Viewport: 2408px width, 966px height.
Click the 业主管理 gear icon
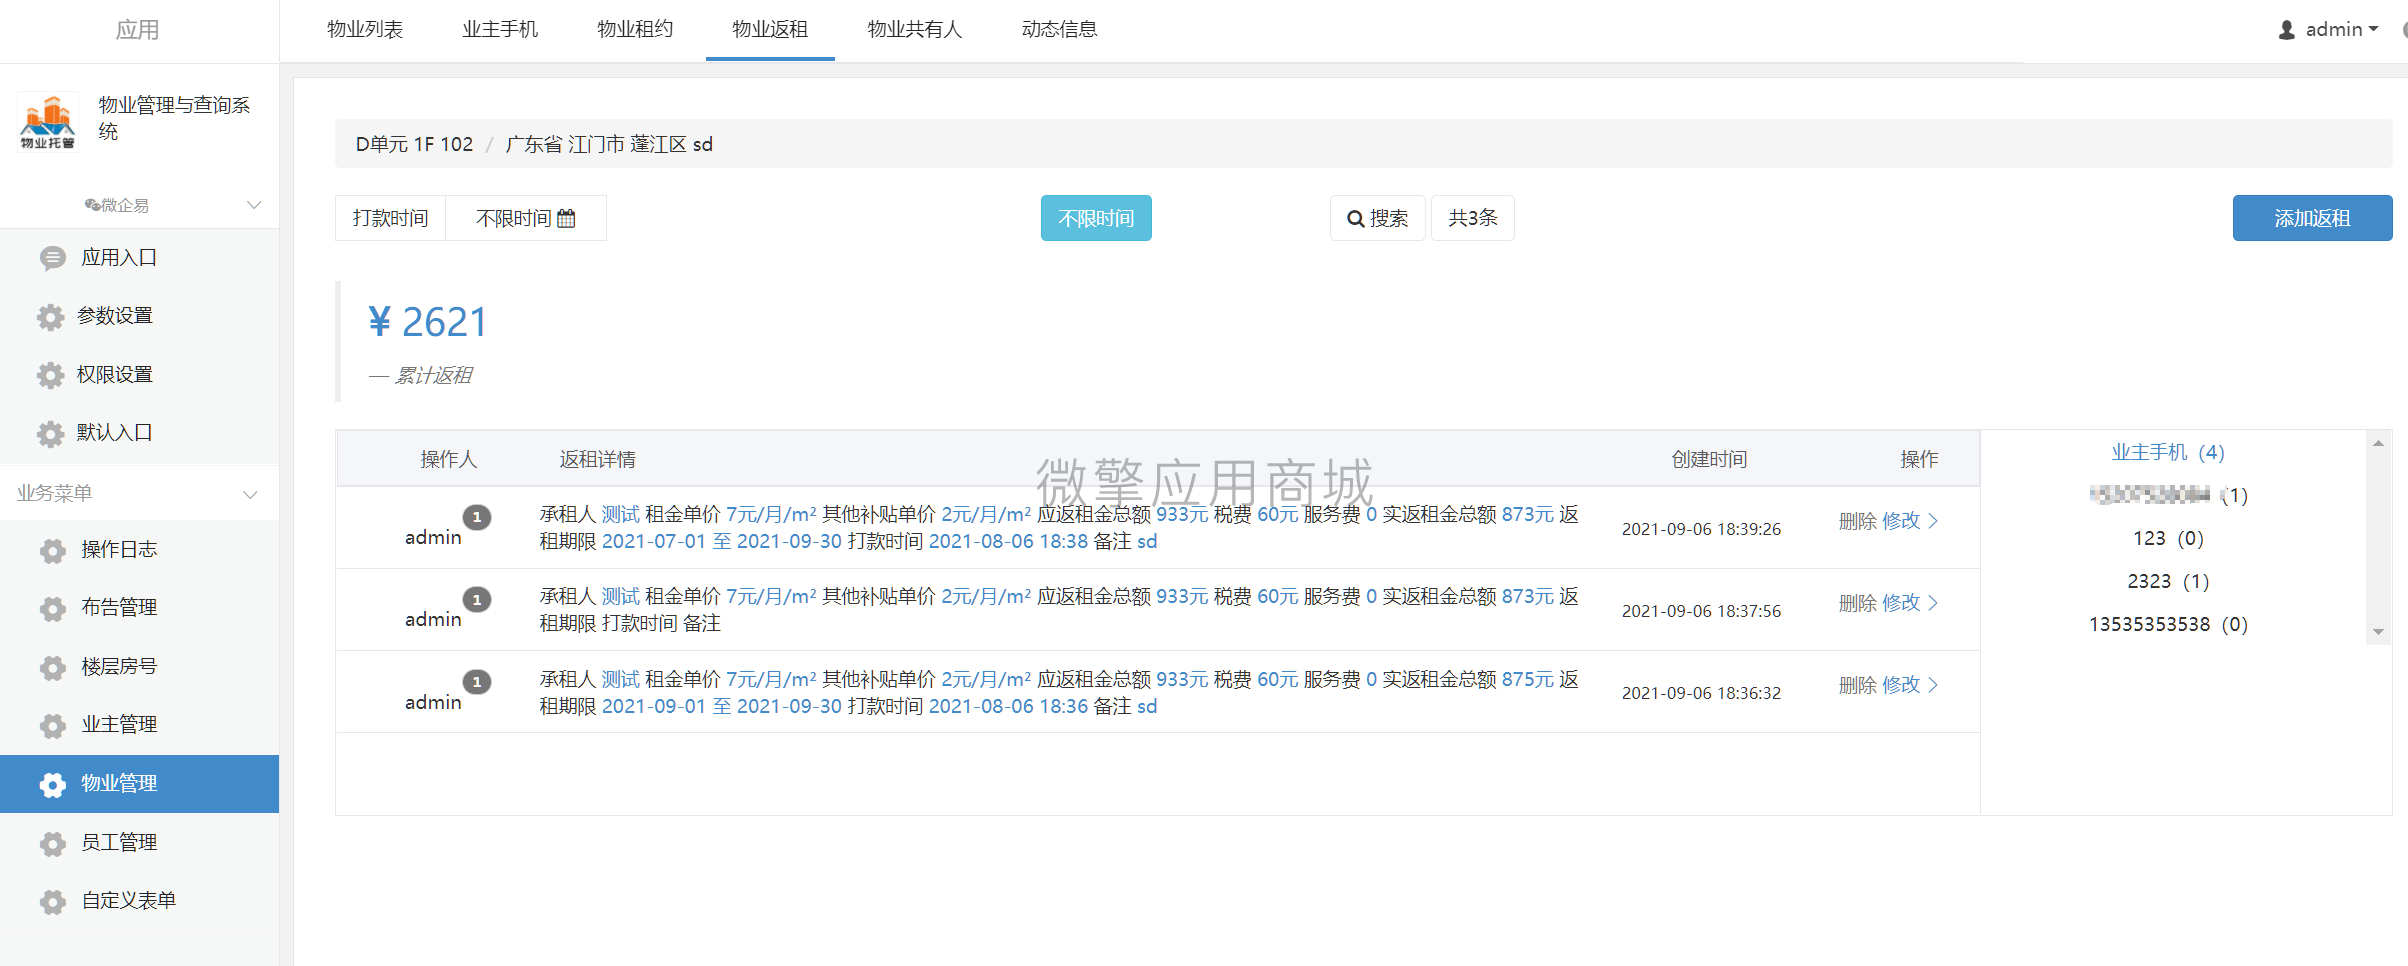pyautogui.click(x=53, y=726)
